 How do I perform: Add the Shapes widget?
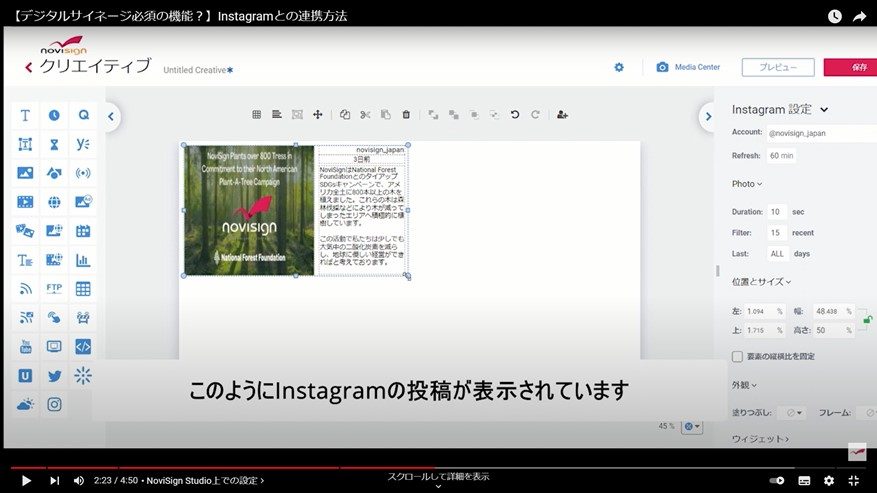54,173
